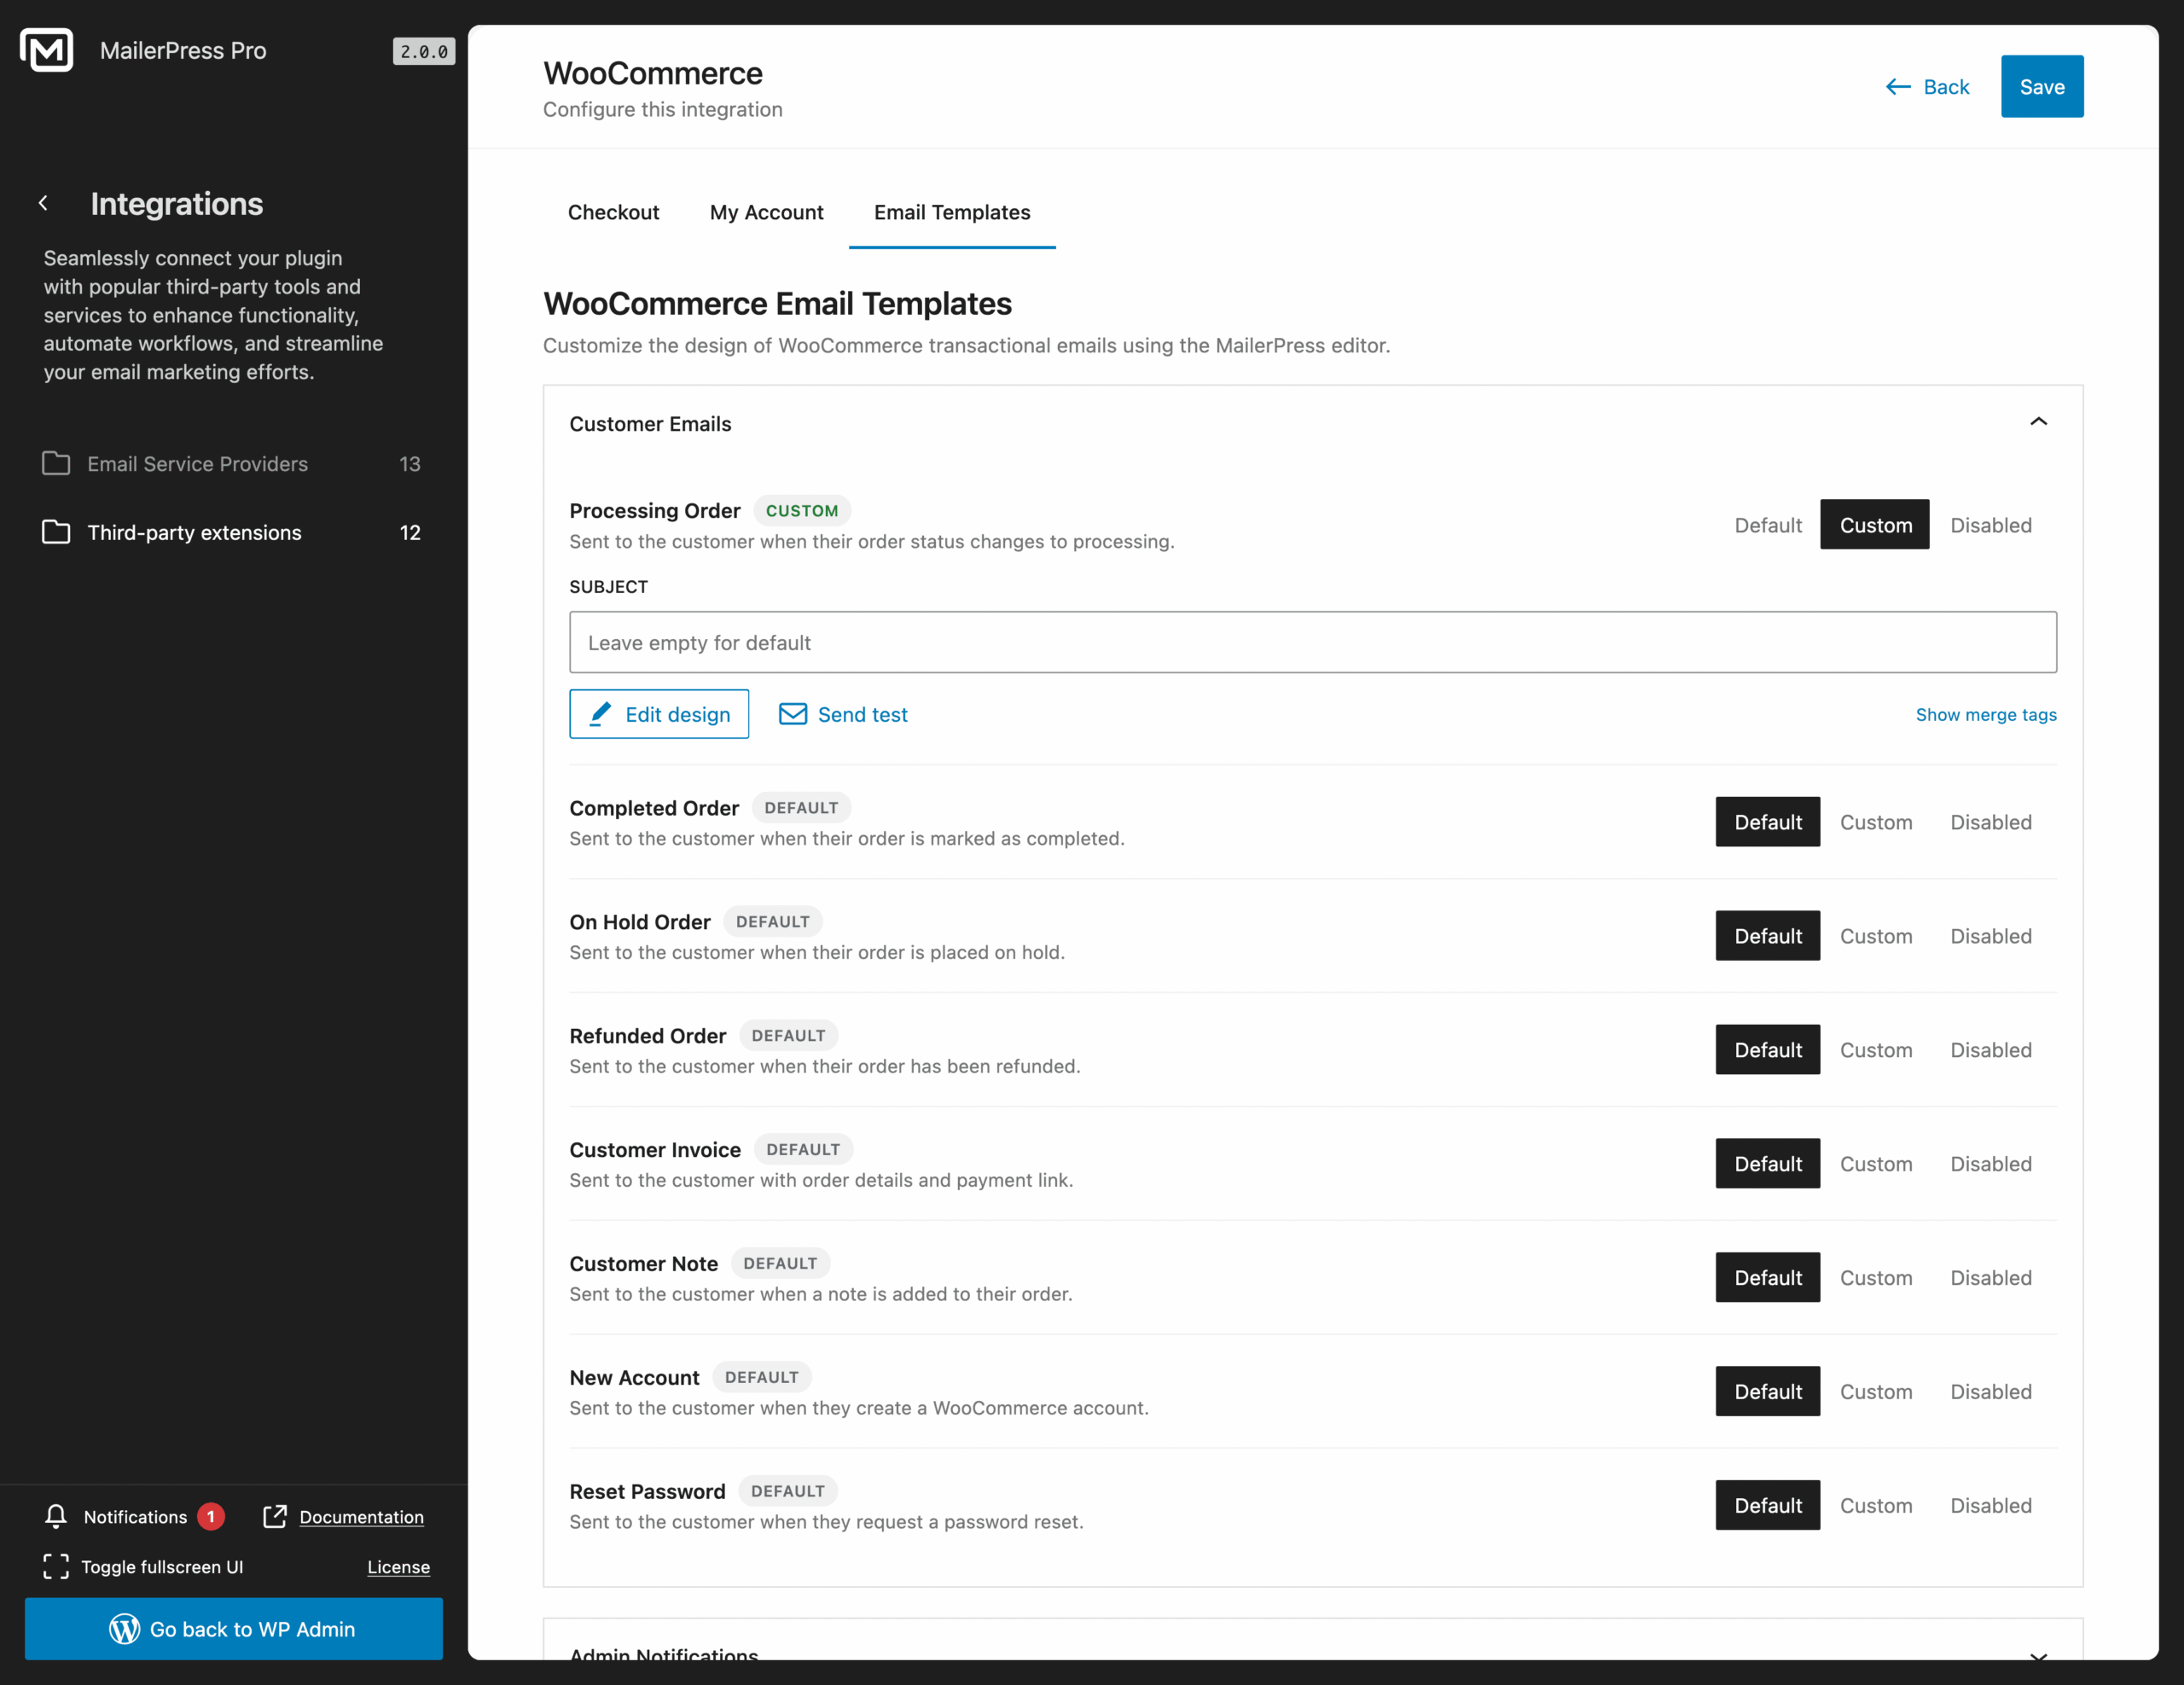Collapse the Customer Emails section
This screenshot has height=1685, width=2184.
[x=1312, y=423]
